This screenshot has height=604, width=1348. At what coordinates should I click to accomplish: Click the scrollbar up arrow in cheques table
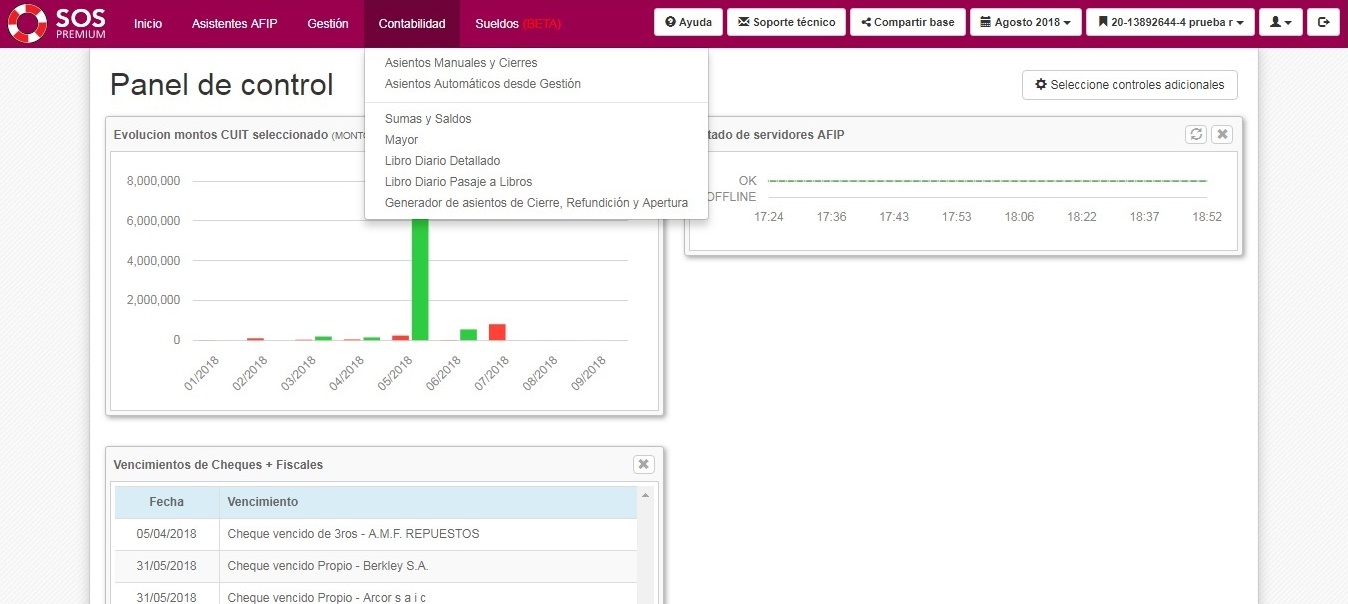coord(645,496)
